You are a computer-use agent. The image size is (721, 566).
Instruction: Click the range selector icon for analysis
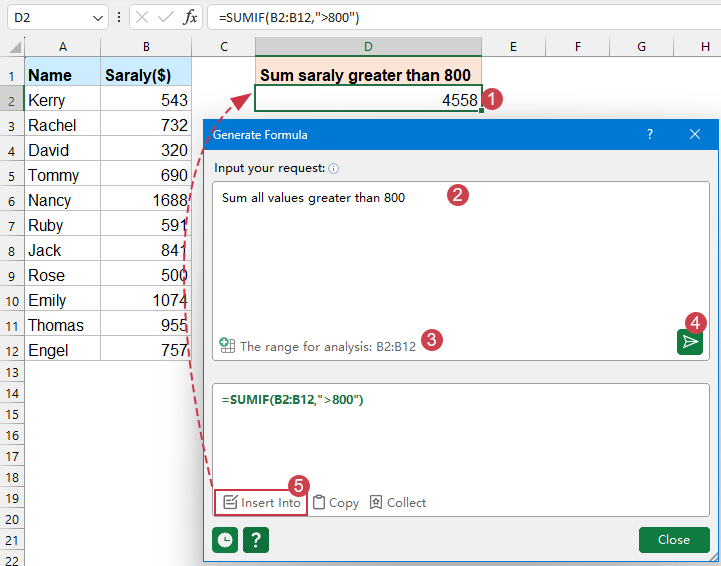point(227,346)
